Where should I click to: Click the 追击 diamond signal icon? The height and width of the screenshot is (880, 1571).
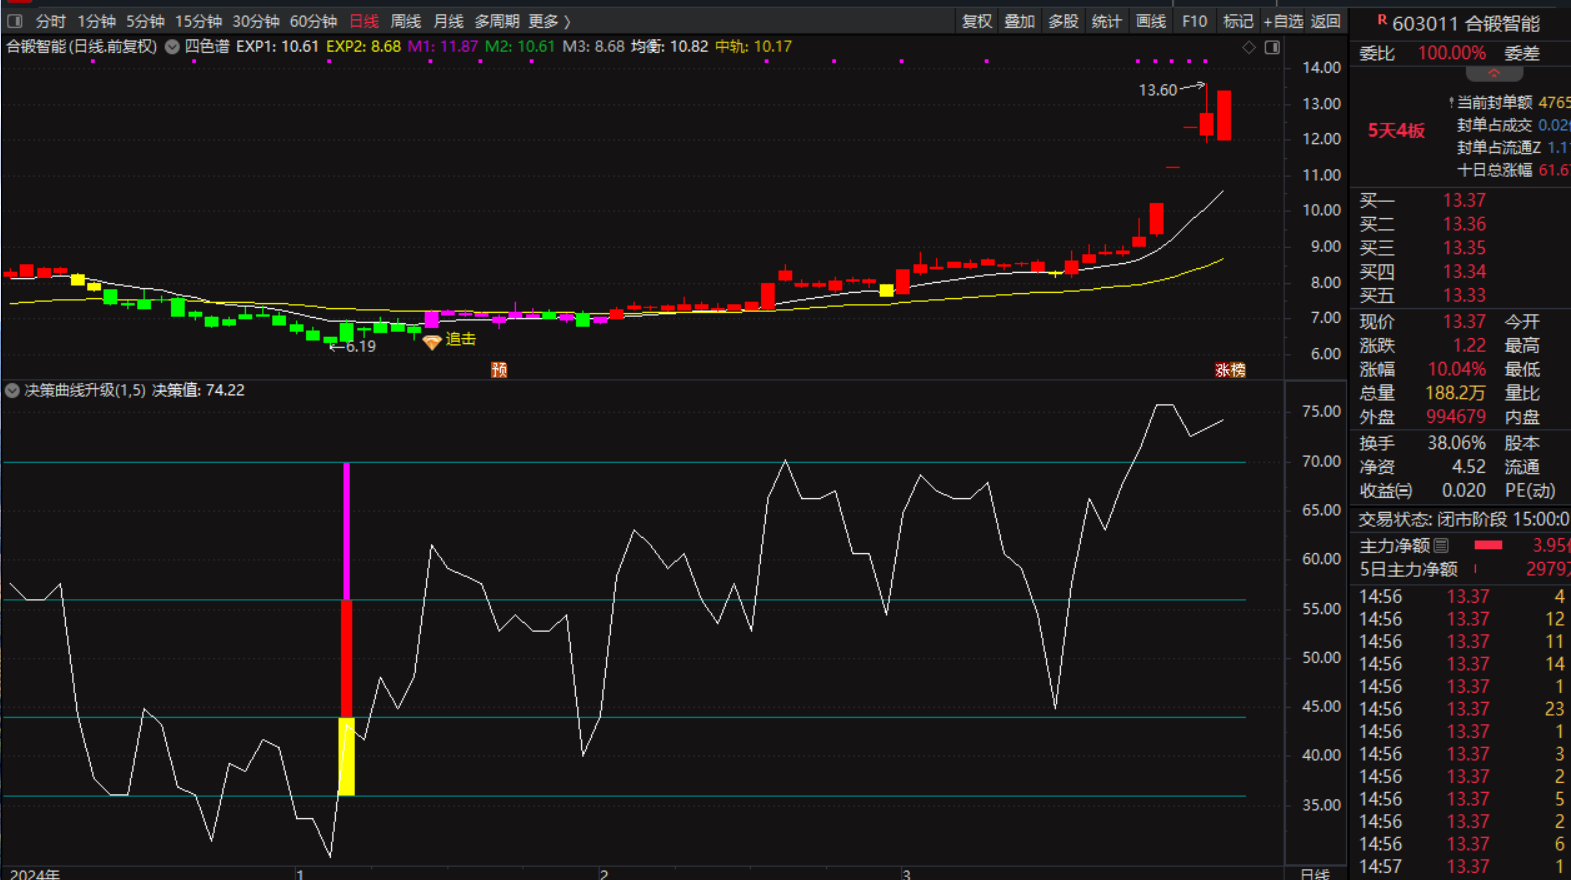click(432, 342)
